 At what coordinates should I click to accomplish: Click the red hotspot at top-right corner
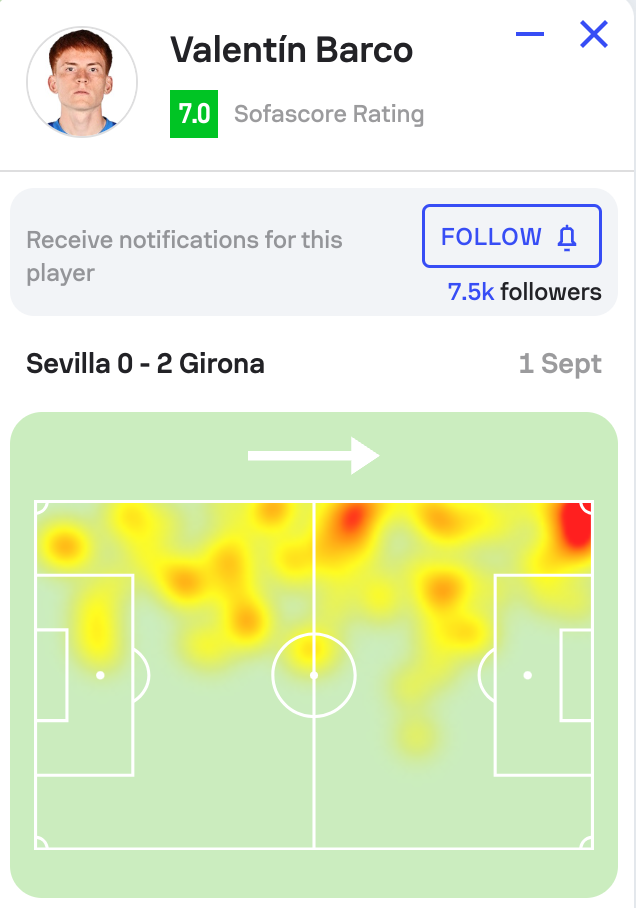click(577, 526)
